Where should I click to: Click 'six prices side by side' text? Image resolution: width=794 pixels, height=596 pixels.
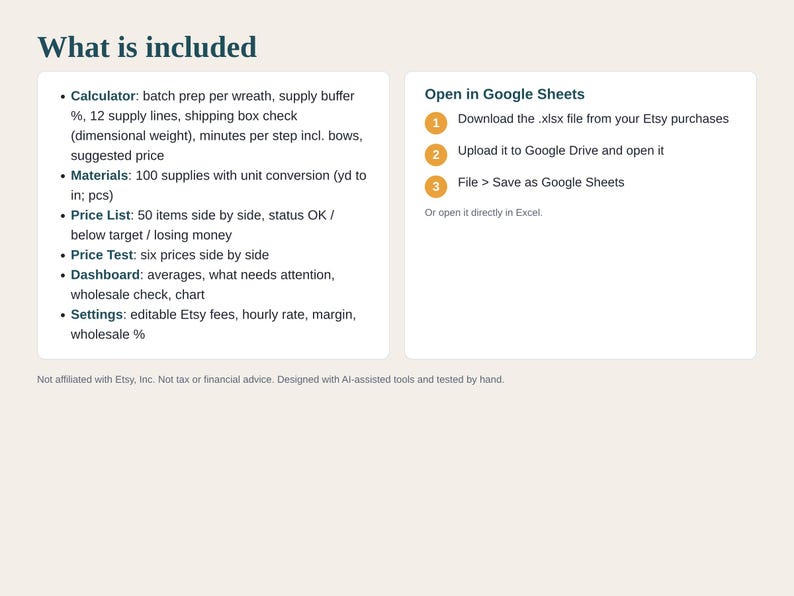(x=205, y=255)
